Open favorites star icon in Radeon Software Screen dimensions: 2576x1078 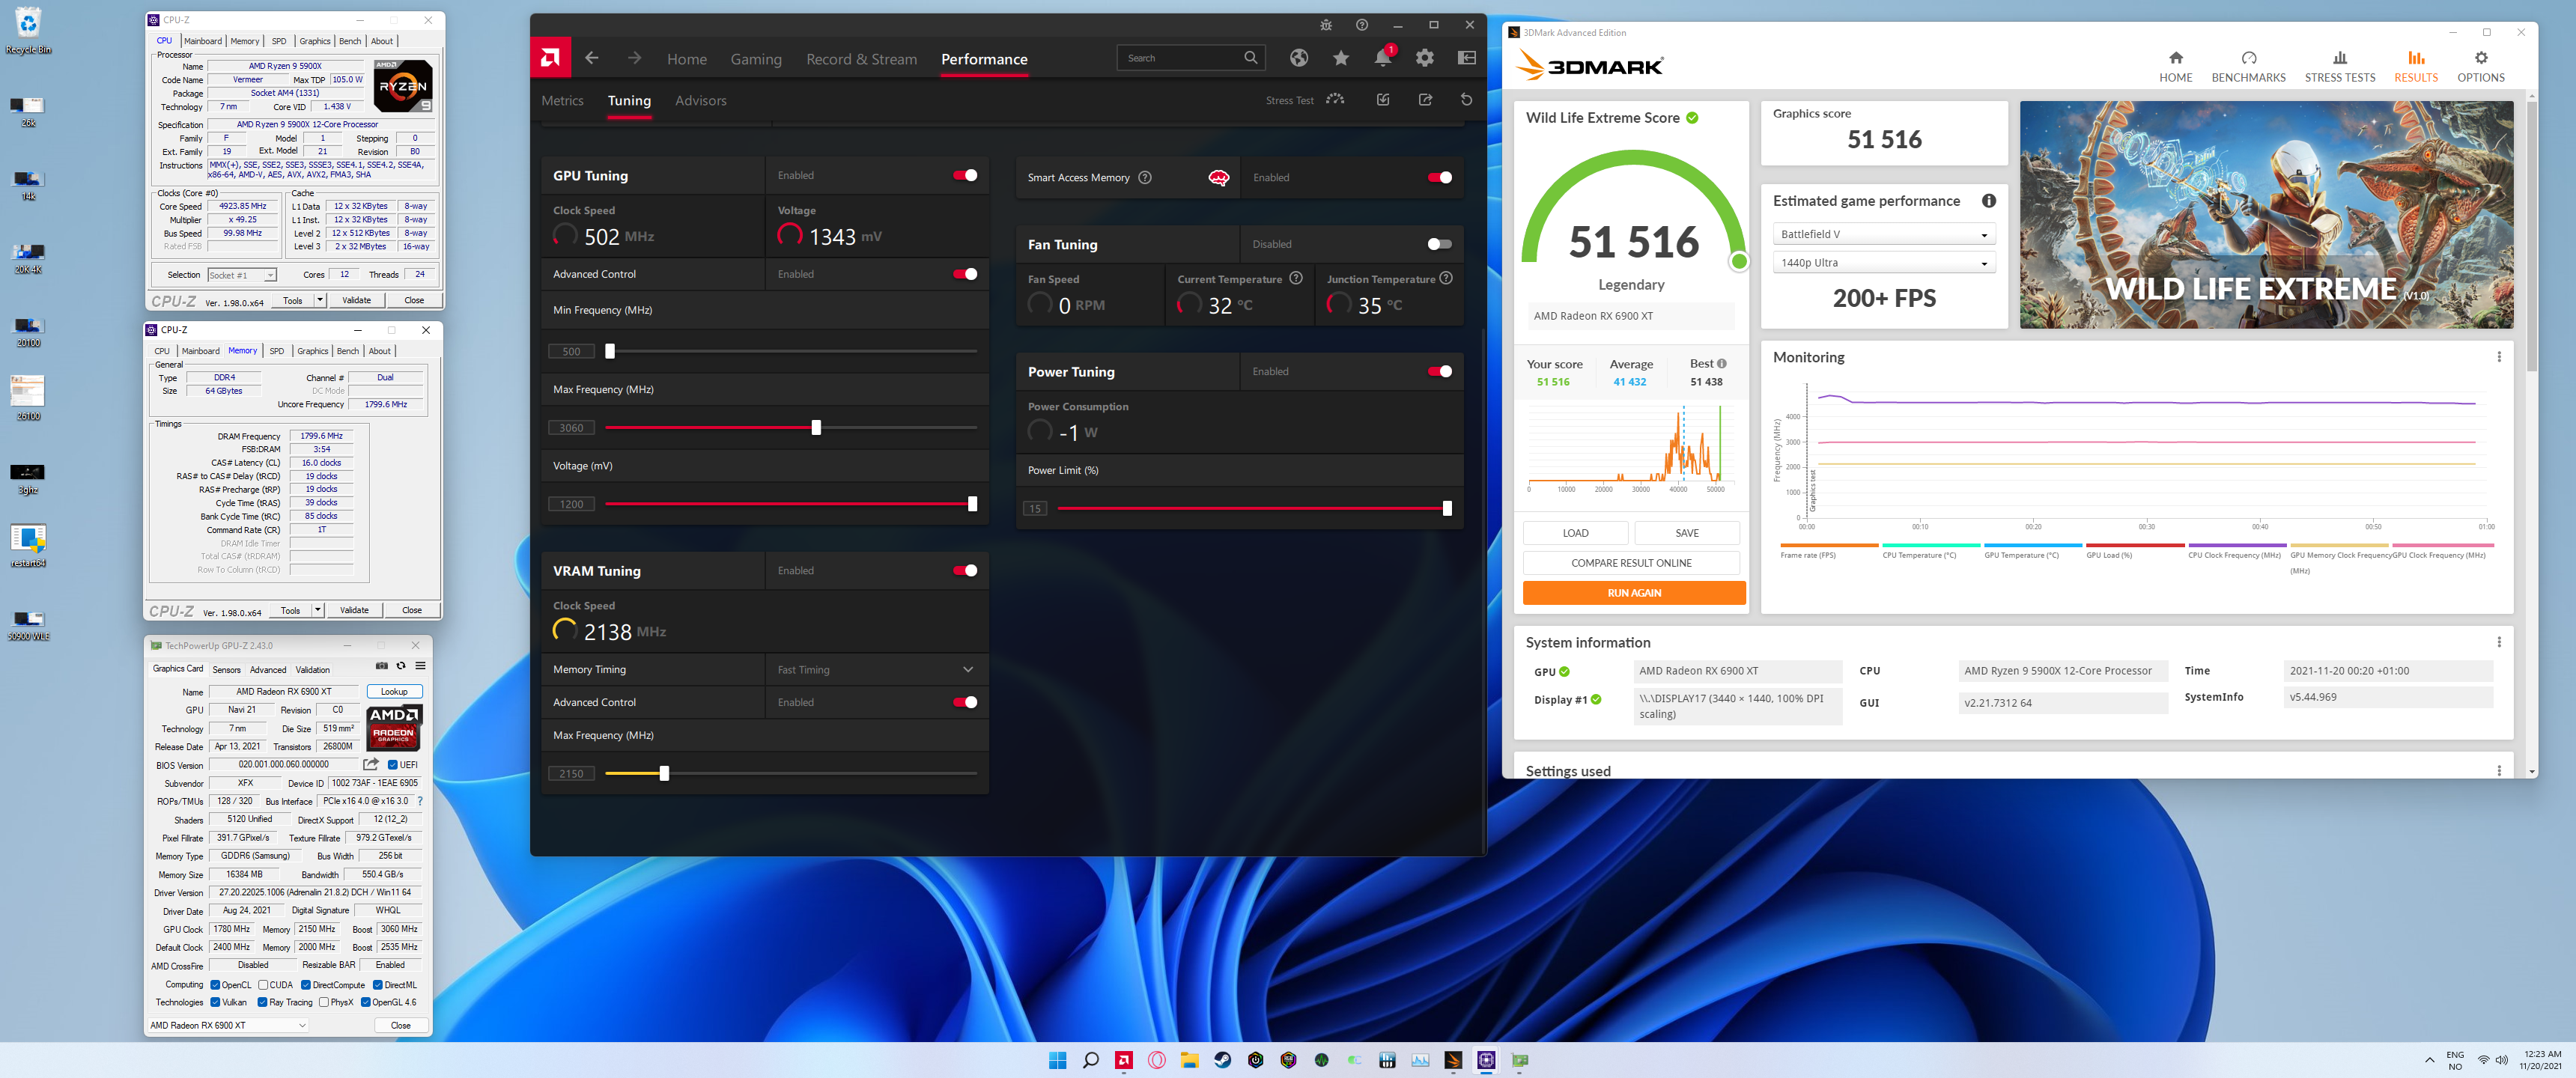point(1341,58)
